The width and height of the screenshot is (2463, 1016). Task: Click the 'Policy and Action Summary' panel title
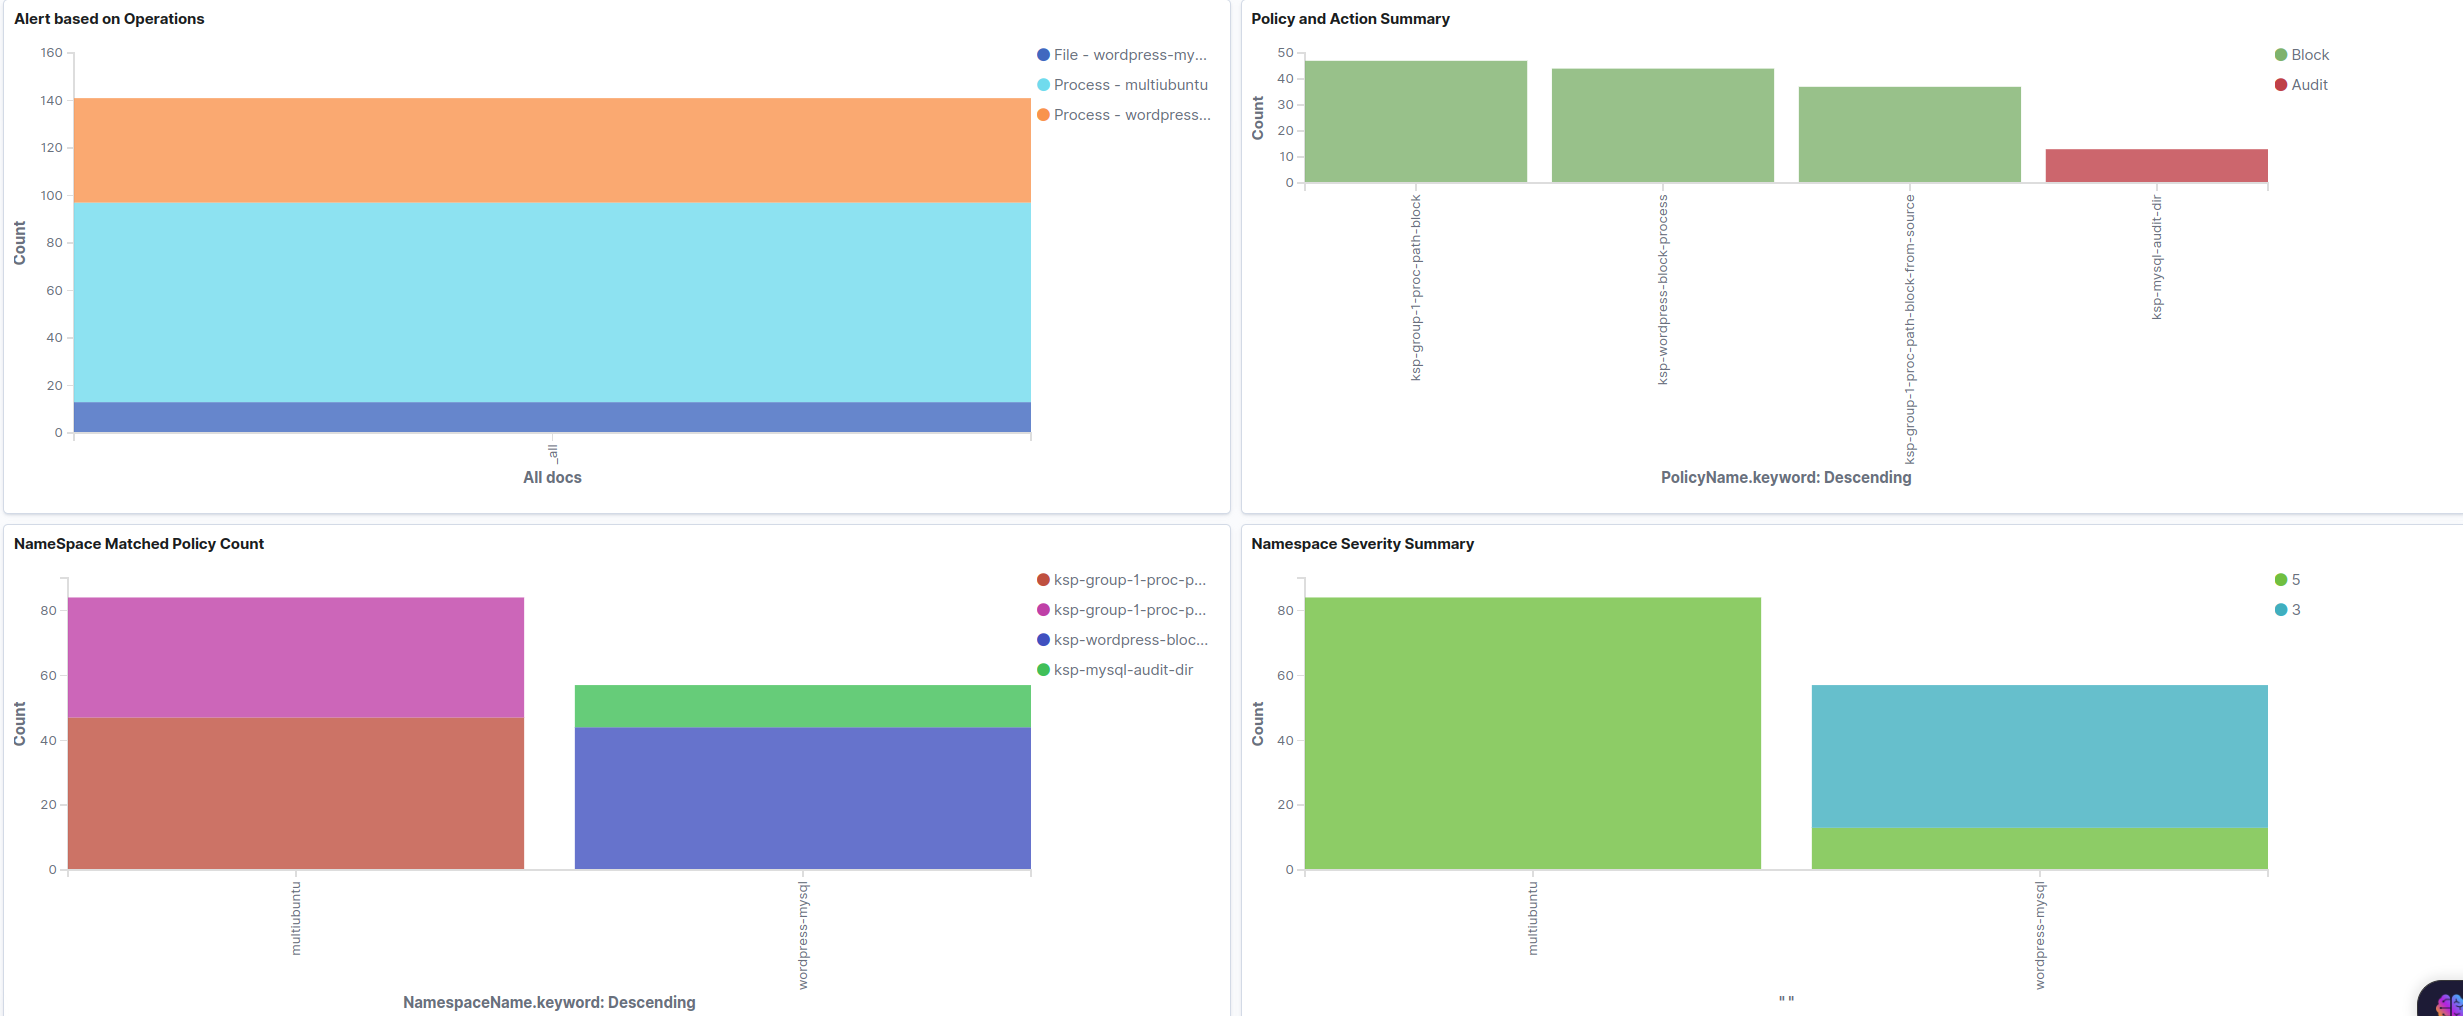point(1350,19)
